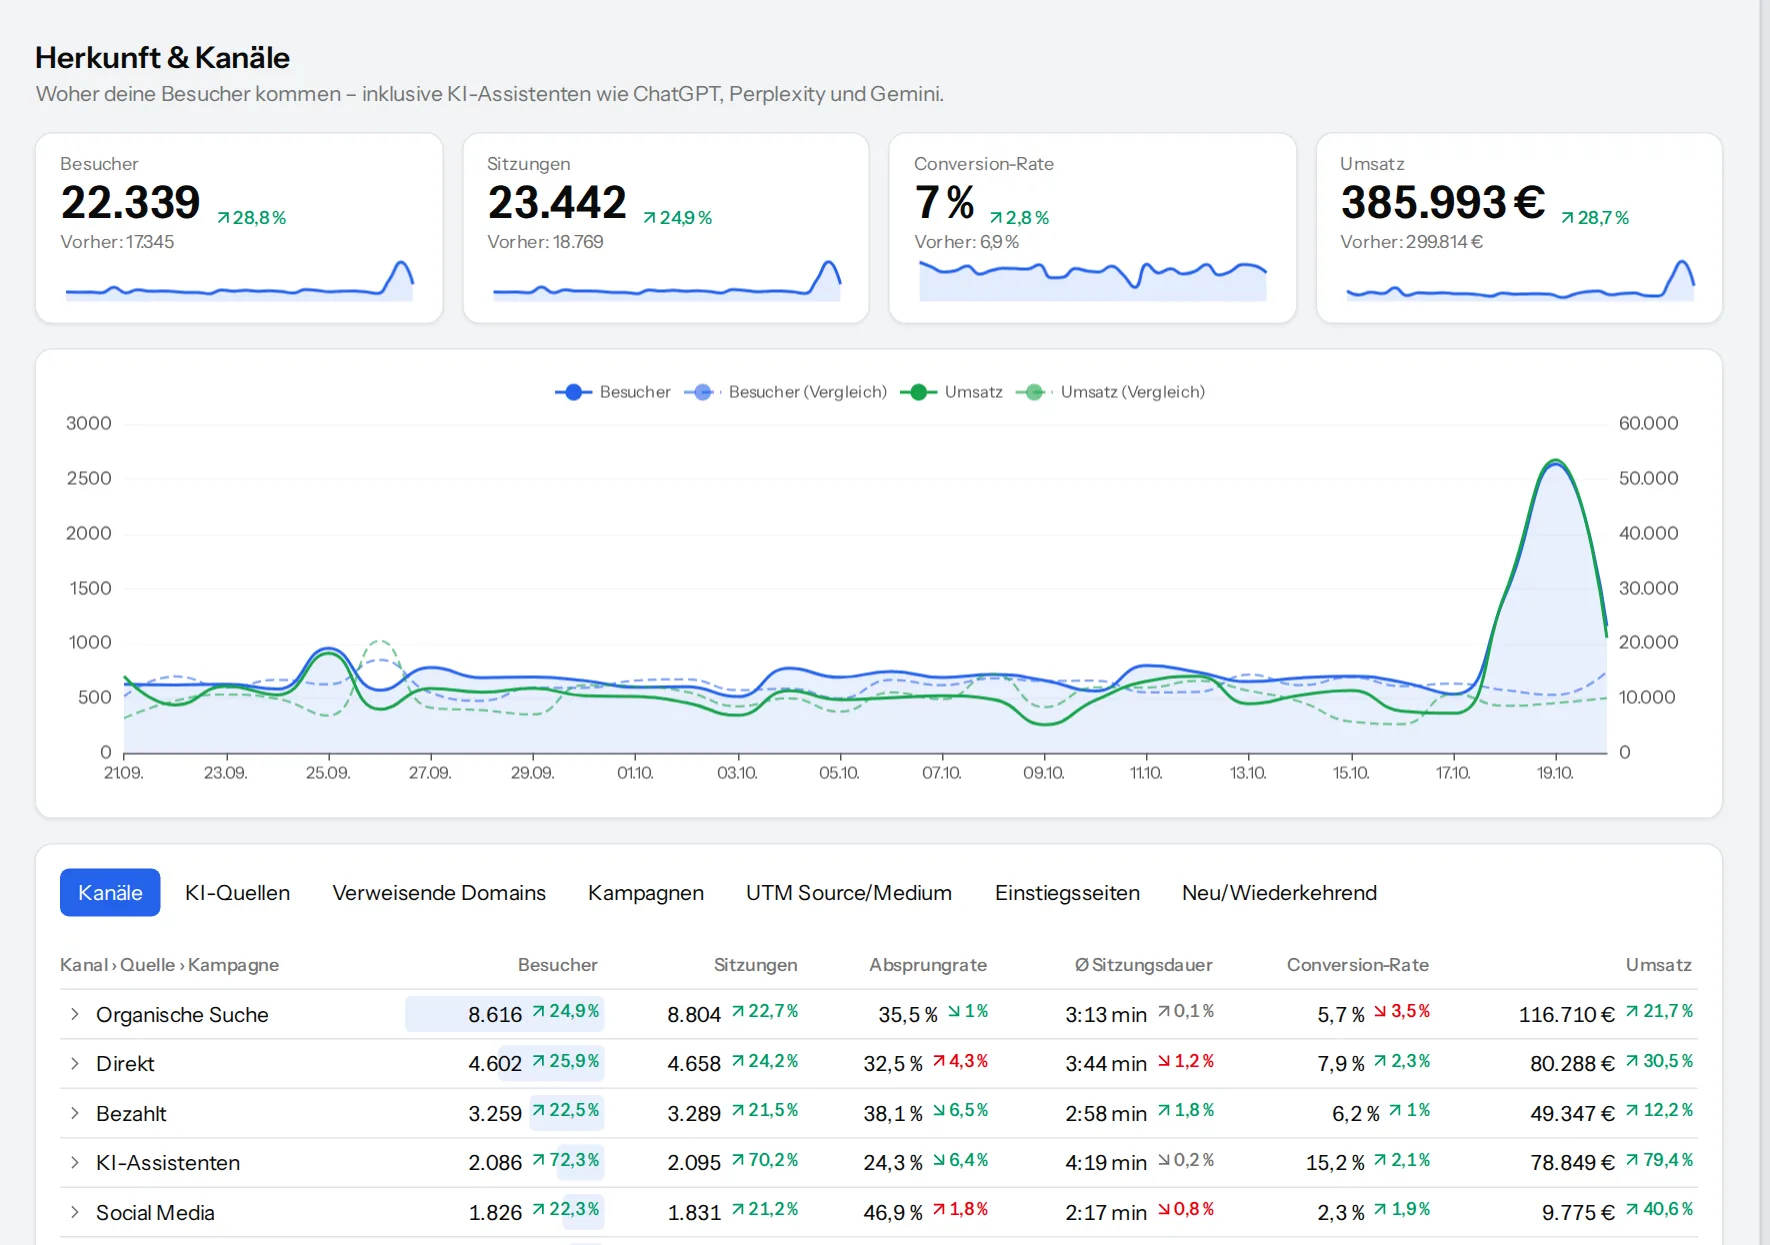
Task: Expand the Bezahlt channel row chevron
Action: [75, 1113]
